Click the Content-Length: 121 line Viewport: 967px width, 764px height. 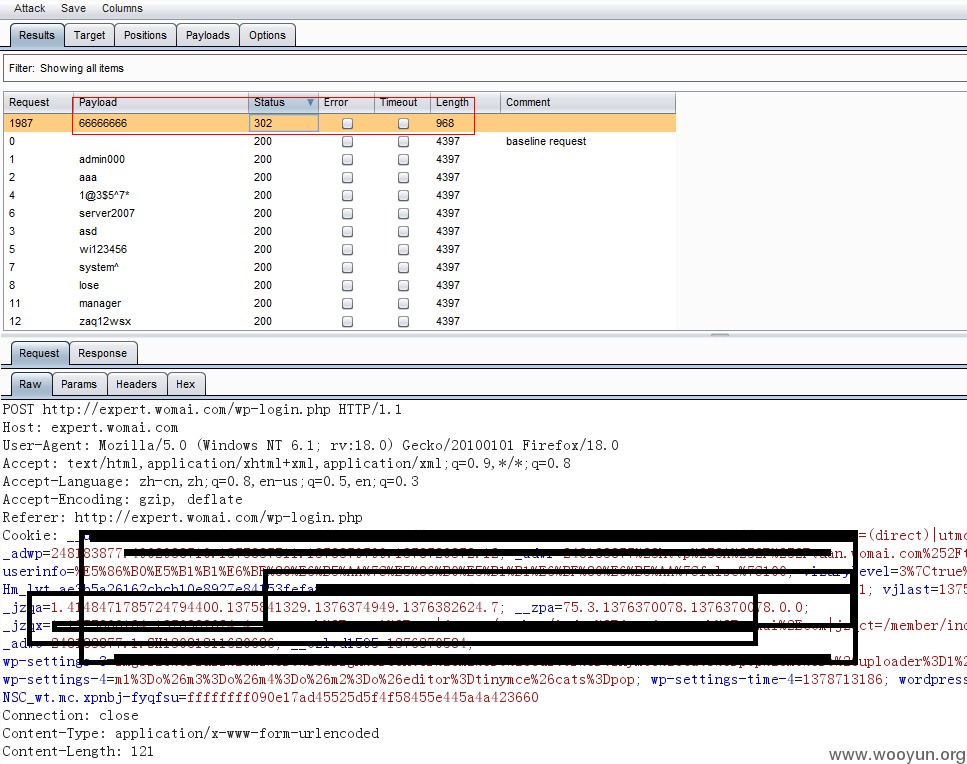click(78, 751)
